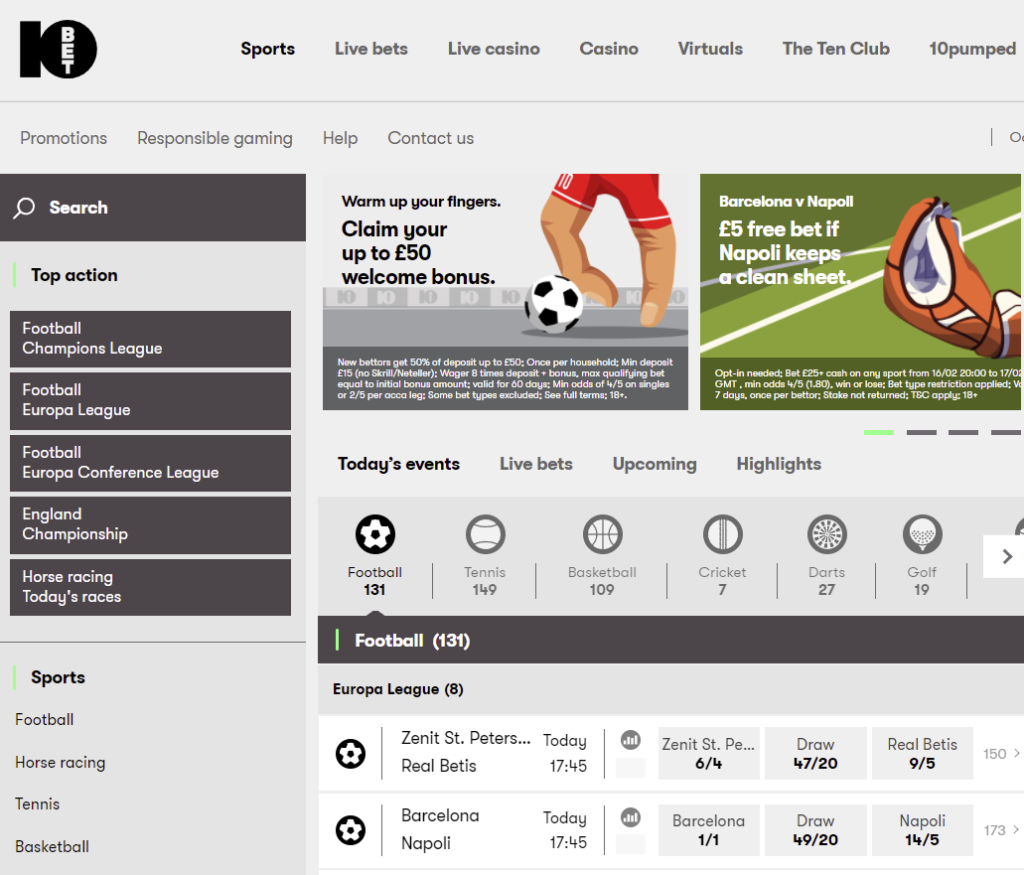Open Horse racing Today's races
The height and width of the screenshot is (875, 1024).
(150, 587)
